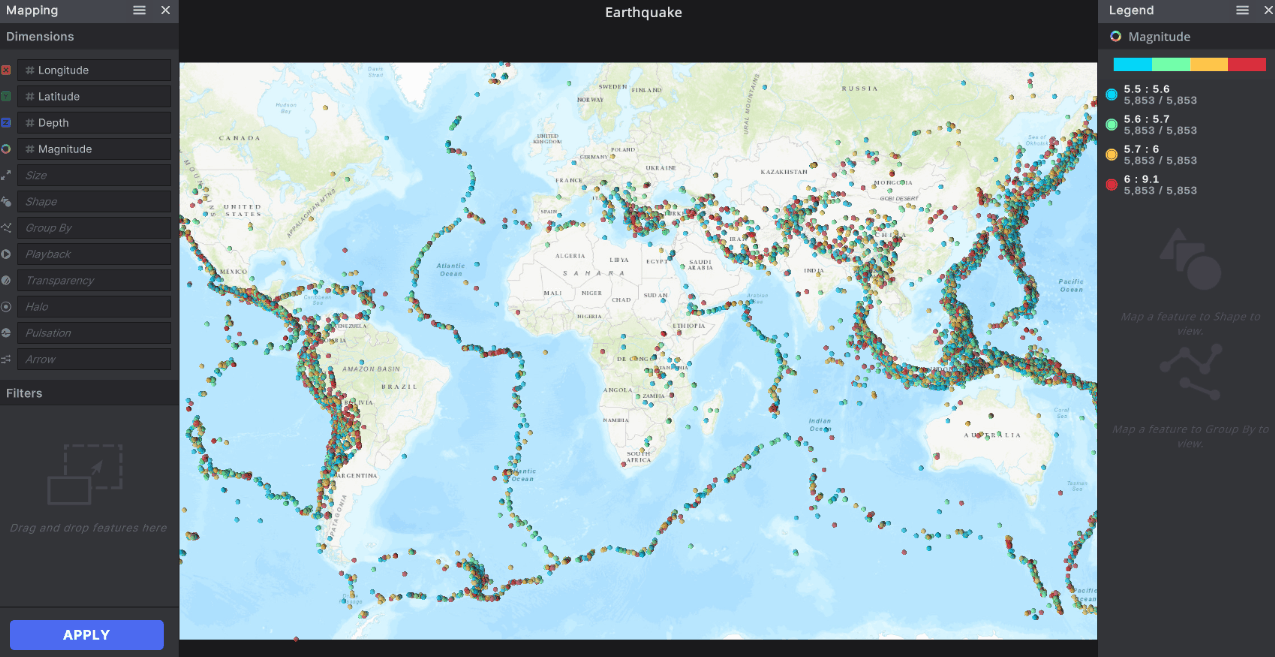Click the Group By dimension icon
1275x657 pixels.
6,228
